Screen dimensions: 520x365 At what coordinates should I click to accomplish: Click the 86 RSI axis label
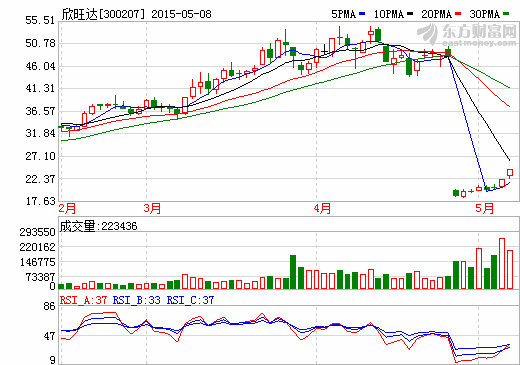pyautogui.click(x=49, y=306)
